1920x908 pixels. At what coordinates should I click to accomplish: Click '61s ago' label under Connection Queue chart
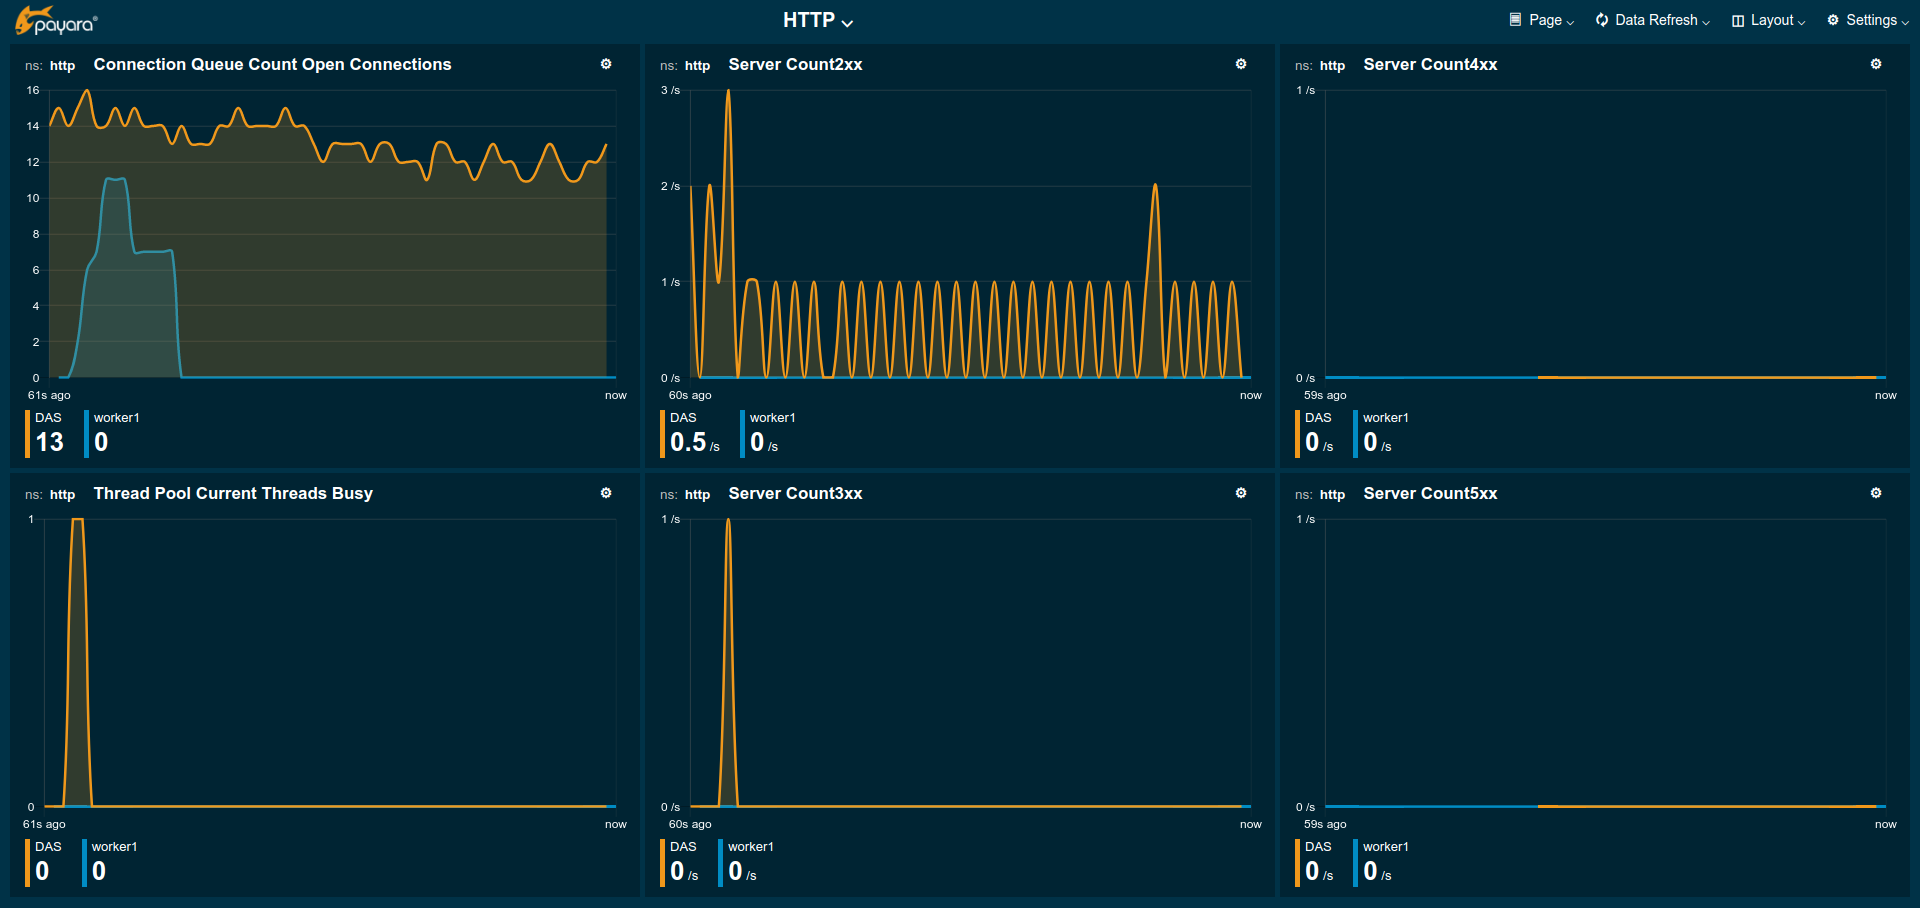(49, 395)
